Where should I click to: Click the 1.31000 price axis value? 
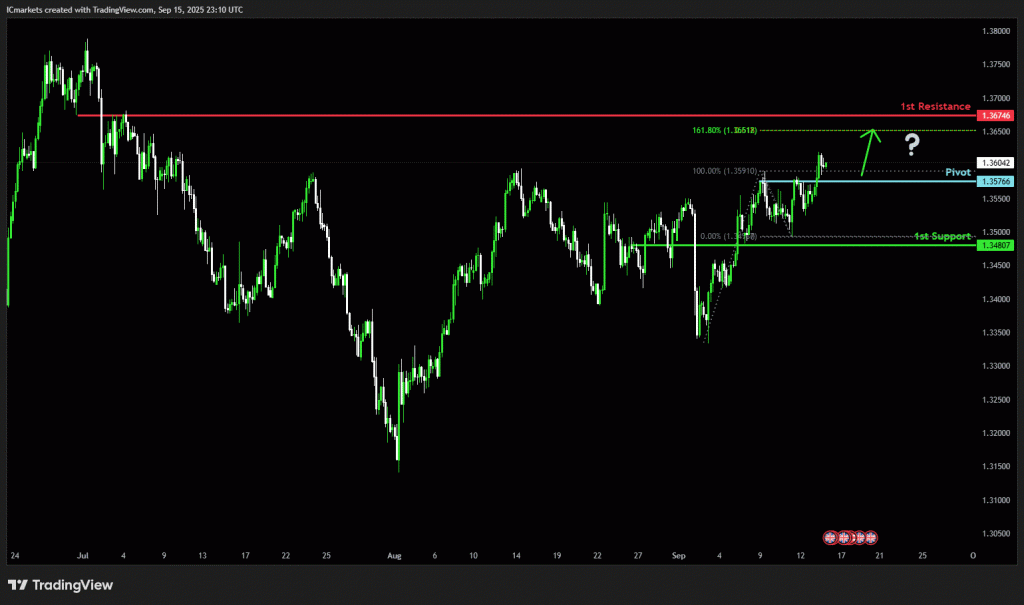tap(996, 500)
